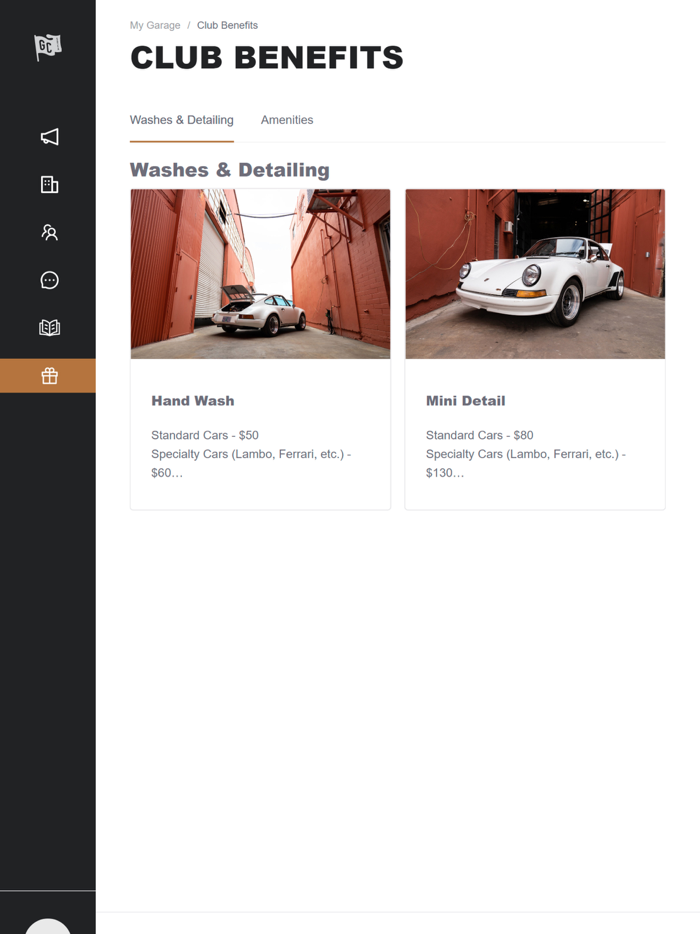Image resolution: width=700 pixels, height=934 pixels.
Task: Click the CLUB BENEFITS page title
Action: 267,58
